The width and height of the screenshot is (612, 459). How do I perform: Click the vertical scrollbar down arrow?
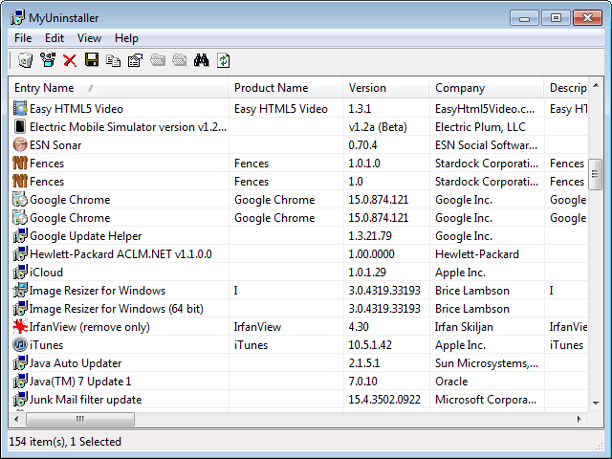coord(596,403)
